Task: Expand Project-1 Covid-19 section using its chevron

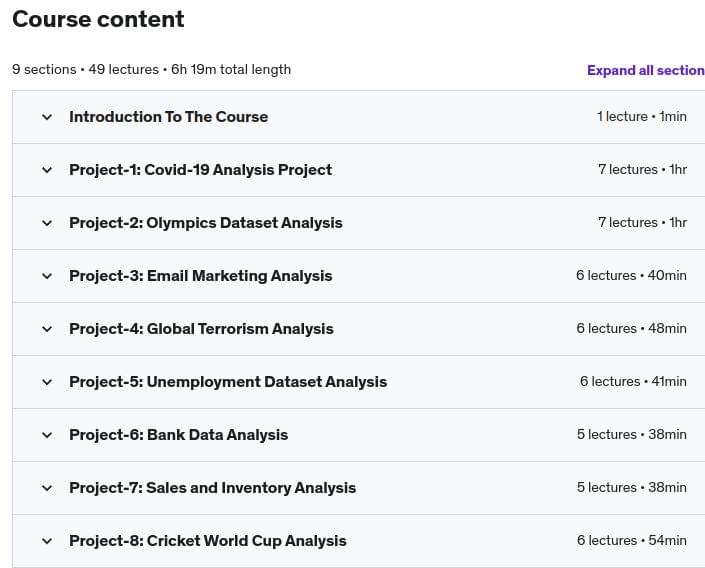Action: (x=46, y=170)
